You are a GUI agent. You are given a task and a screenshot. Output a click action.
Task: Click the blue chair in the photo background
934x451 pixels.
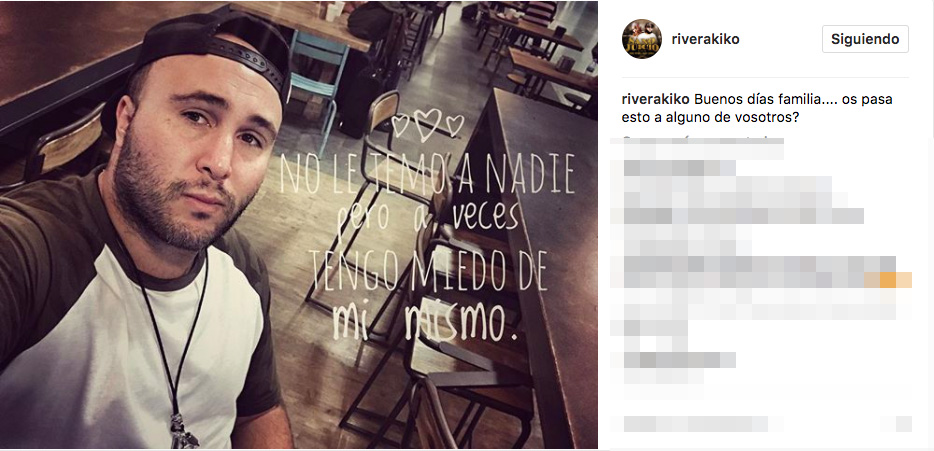[320, 84]
